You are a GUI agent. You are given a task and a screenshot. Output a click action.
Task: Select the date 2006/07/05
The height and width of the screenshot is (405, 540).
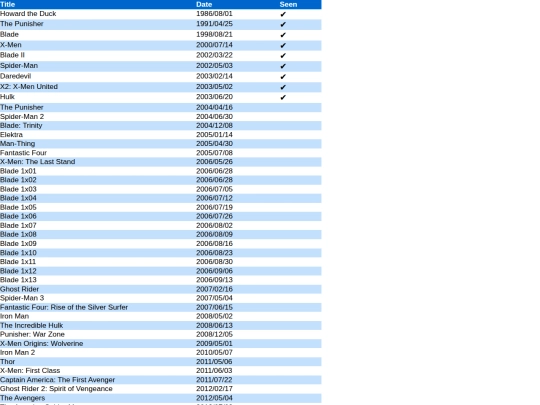(x=214, y=189)
